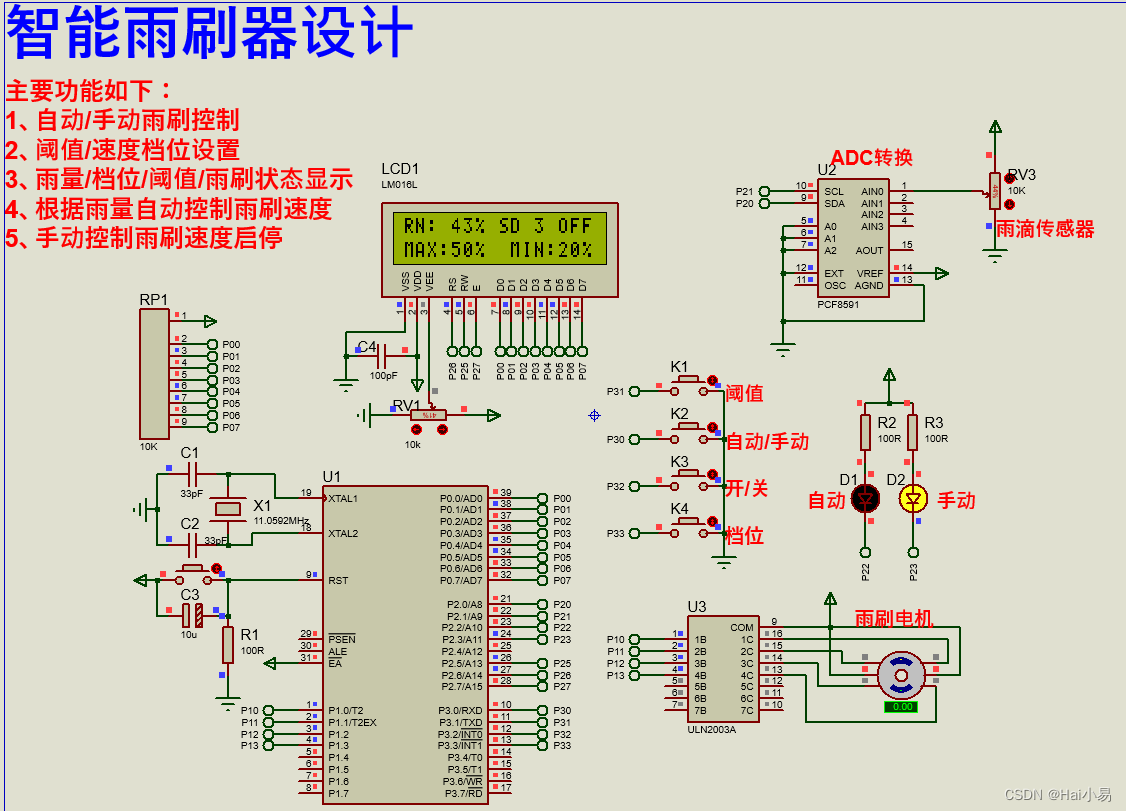This screenshot has width=1126, height=811.
Task: Click the K4 gear (档位) pushbutton
Action: click(x=689, y=527)
